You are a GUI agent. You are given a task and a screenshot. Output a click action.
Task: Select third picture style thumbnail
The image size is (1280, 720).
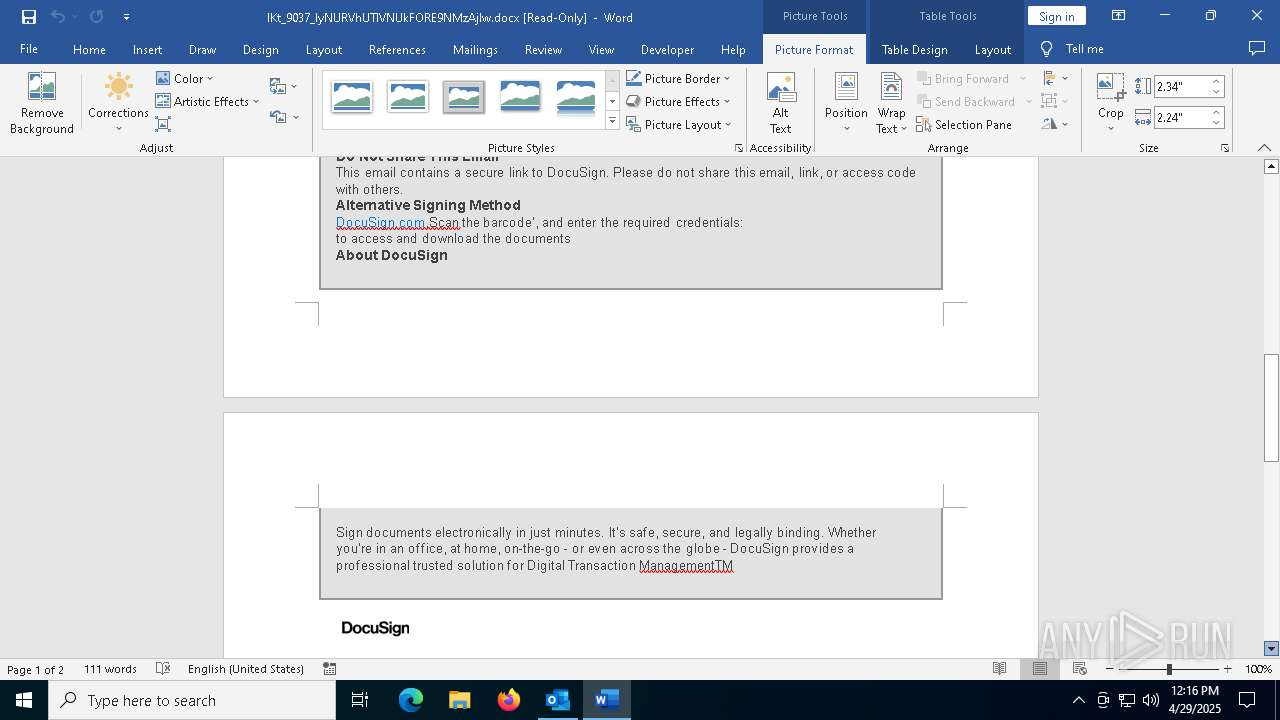pyautogui.click(x=464, y=97)
